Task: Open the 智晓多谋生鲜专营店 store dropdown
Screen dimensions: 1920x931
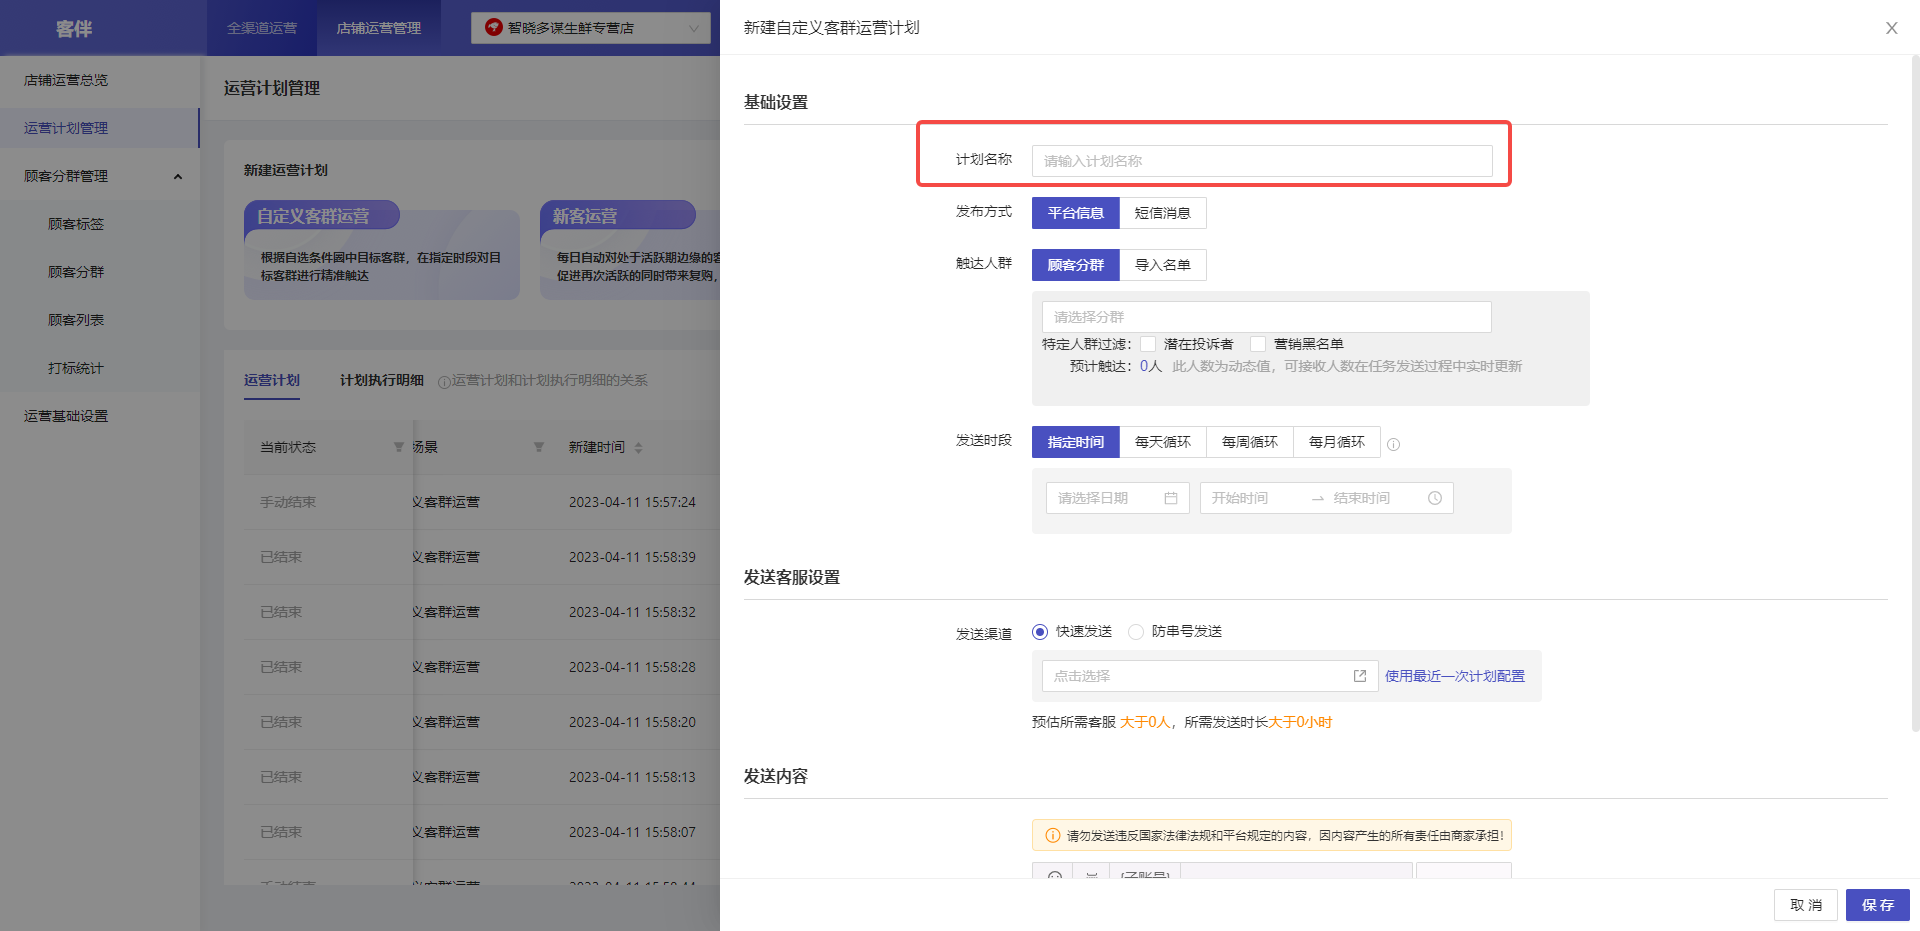Action: 591,28
